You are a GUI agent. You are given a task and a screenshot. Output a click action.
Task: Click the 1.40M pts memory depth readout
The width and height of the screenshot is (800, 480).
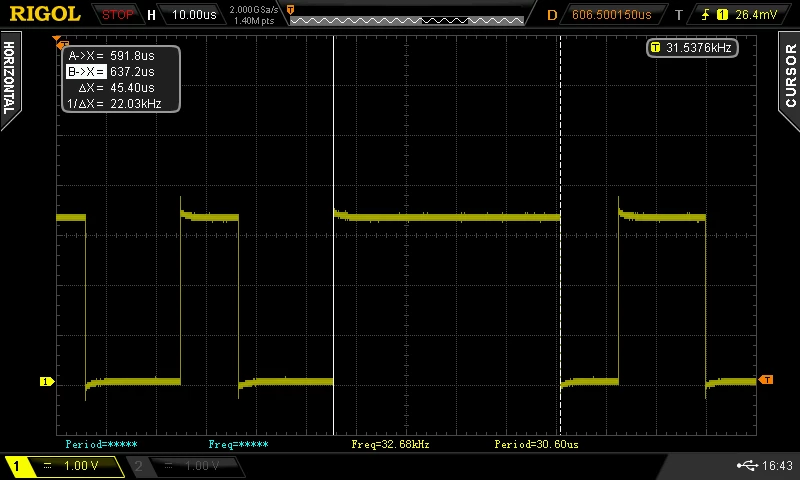tap(254, 21)
